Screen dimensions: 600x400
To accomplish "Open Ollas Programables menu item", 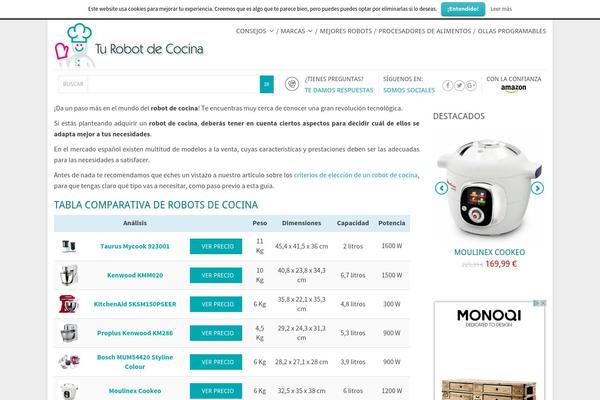I will tap(512, 31).
